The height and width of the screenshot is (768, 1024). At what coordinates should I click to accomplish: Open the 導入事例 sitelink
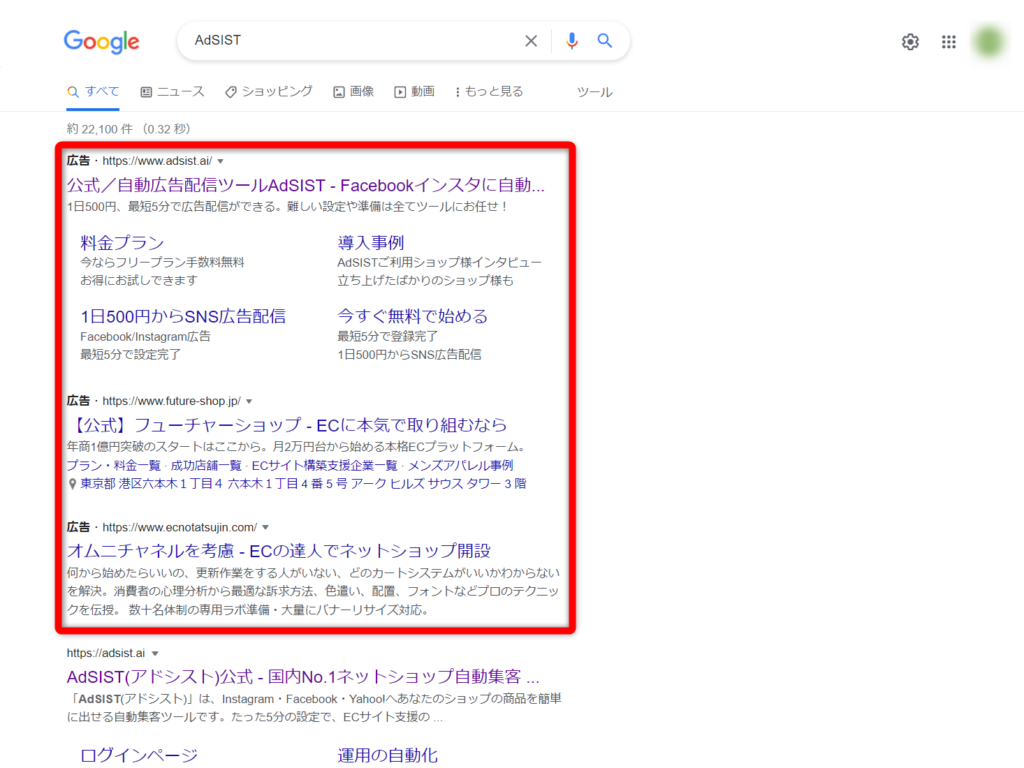point(371,243)
